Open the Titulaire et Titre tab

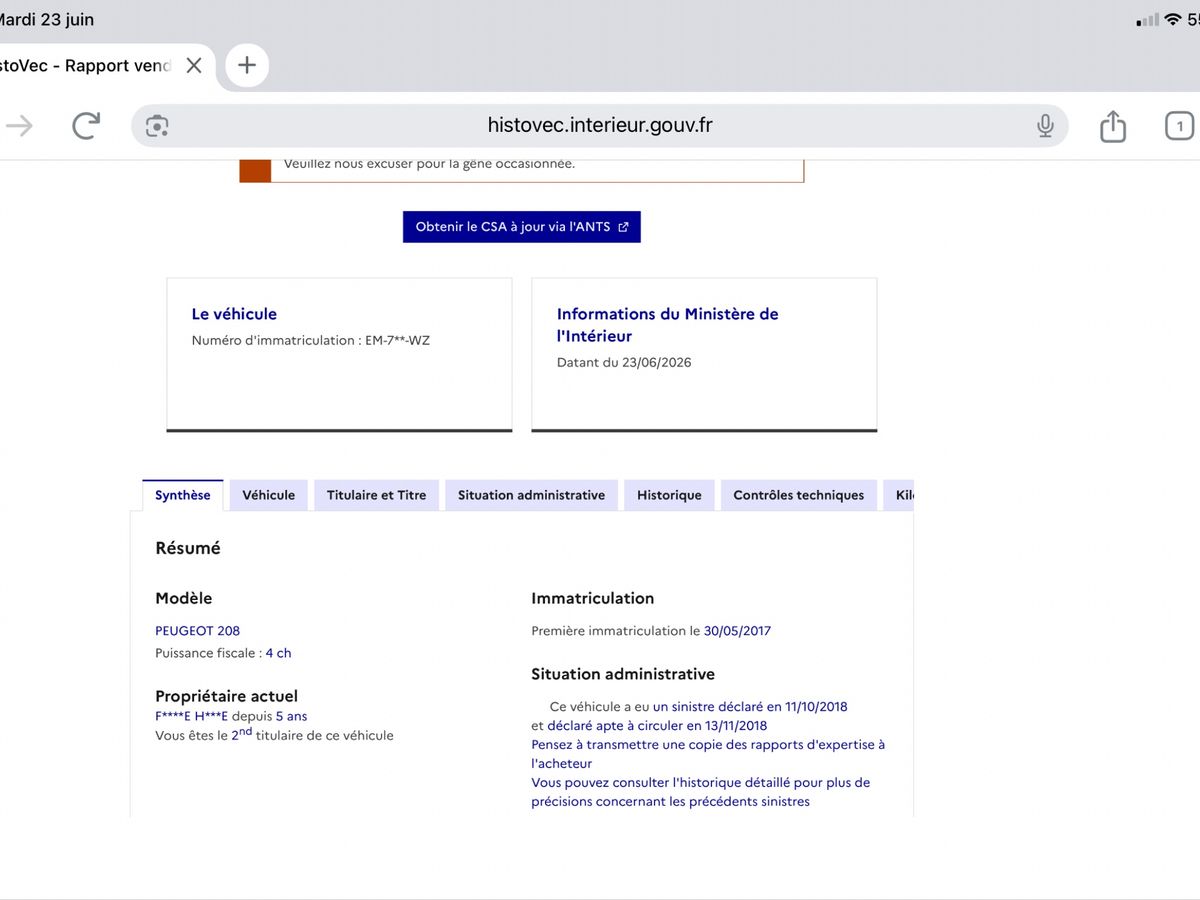376,495
